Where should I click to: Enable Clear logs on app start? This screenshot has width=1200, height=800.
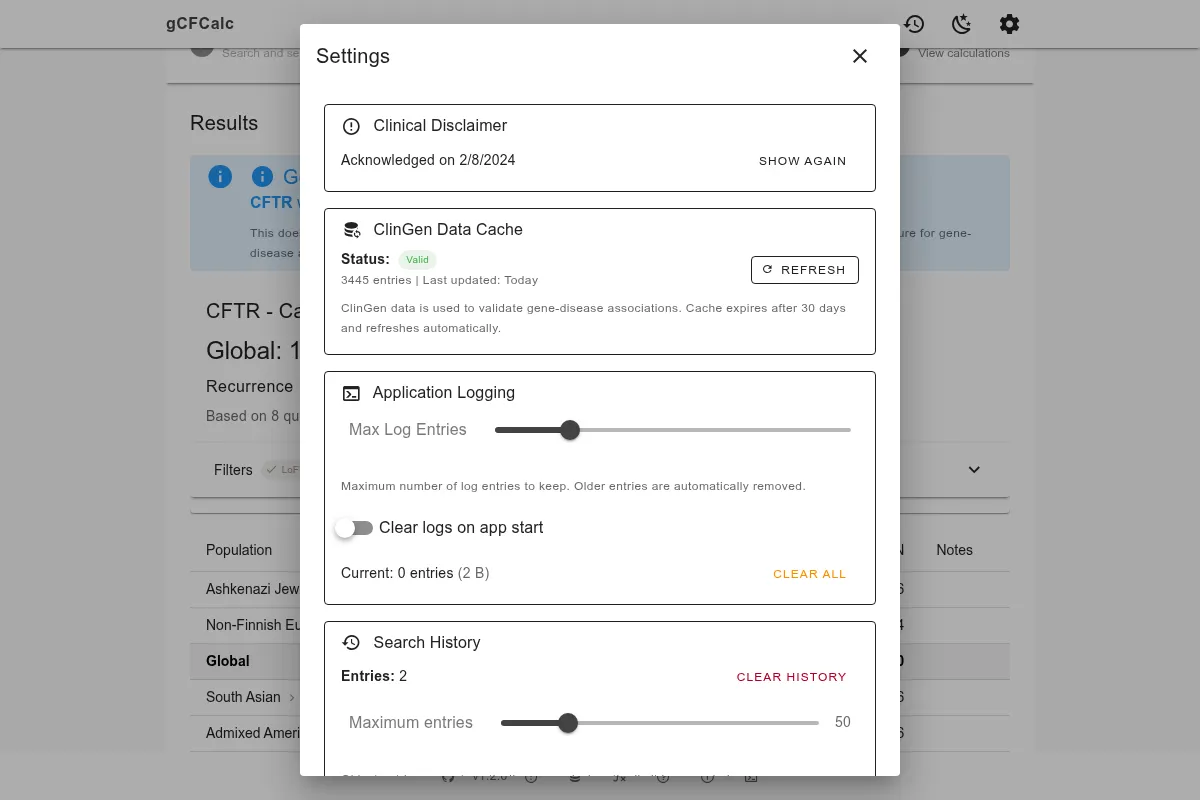(354, 528)
